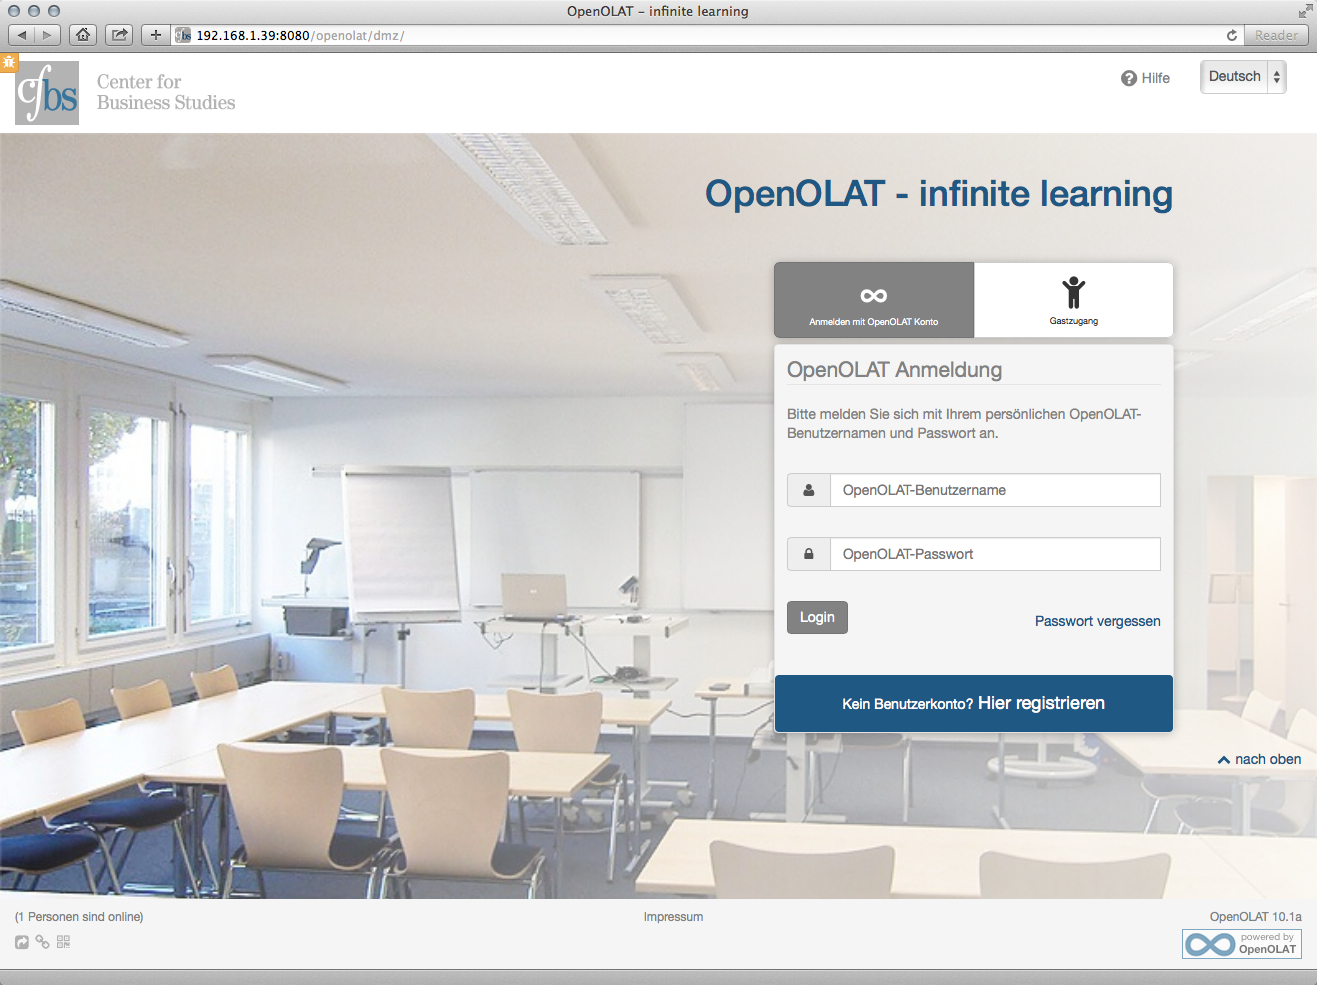Click the nach oben link
Image resolution: width=1317 pixels, height=985 pixels.
click(1259, 759)
